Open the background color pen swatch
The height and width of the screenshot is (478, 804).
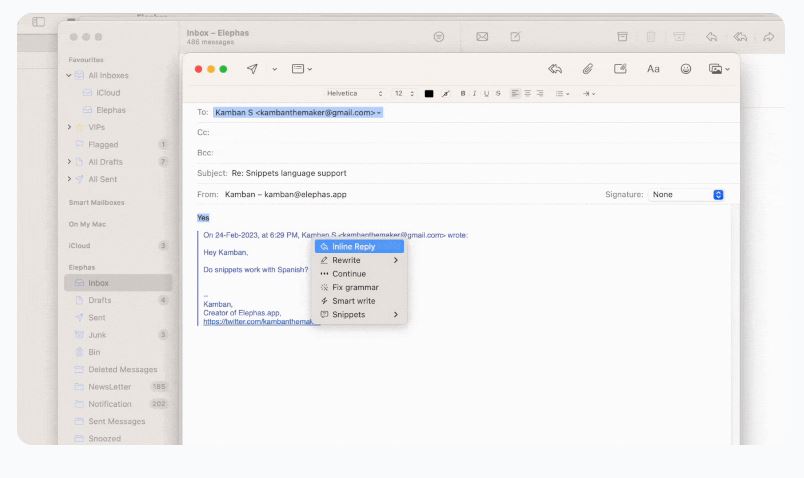pos(446,93)
